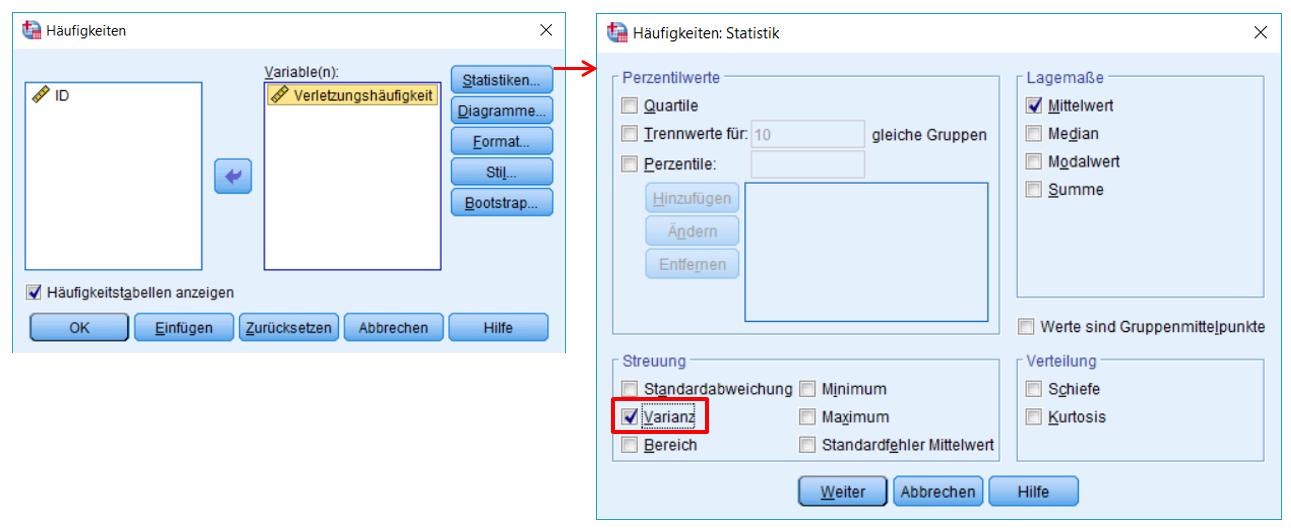Click Weiter to confirm statistics

click(x=841, y=492)
